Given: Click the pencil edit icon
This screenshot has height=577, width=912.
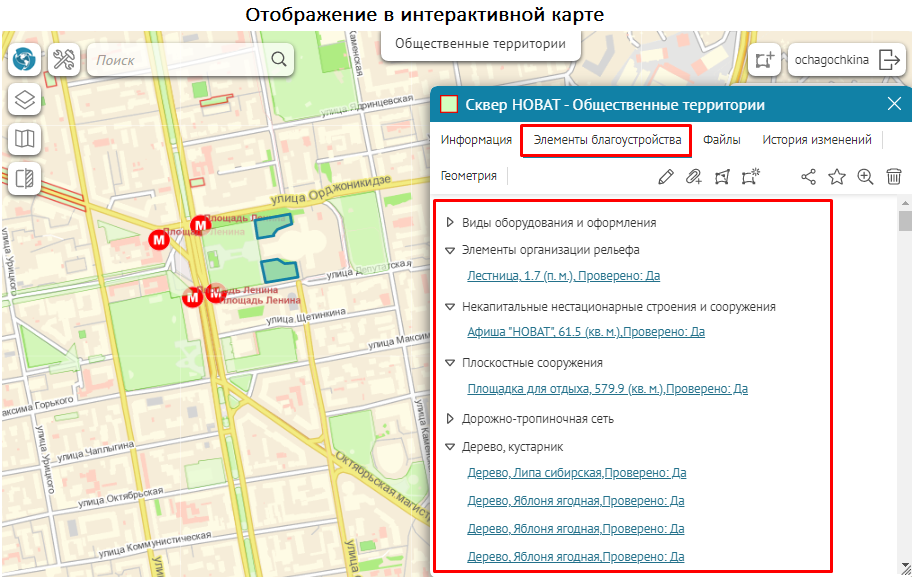Looking at the screenshot, I should tap(666, 177).
